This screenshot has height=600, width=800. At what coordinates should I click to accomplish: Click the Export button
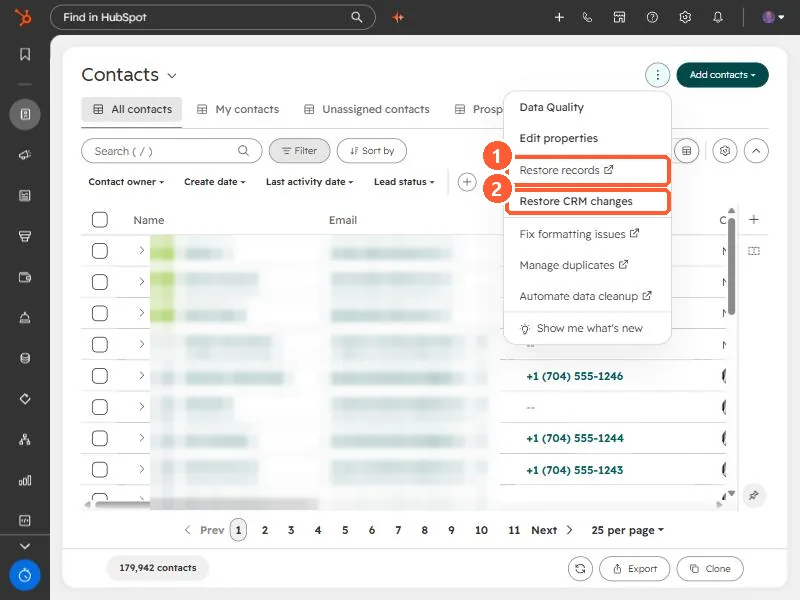(x=634, y=569)
